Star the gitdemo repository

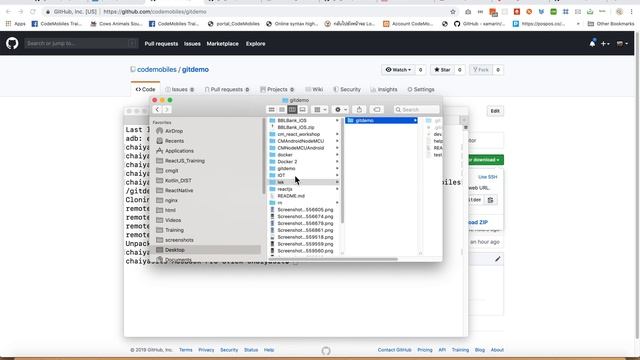[x=442, y=70]
